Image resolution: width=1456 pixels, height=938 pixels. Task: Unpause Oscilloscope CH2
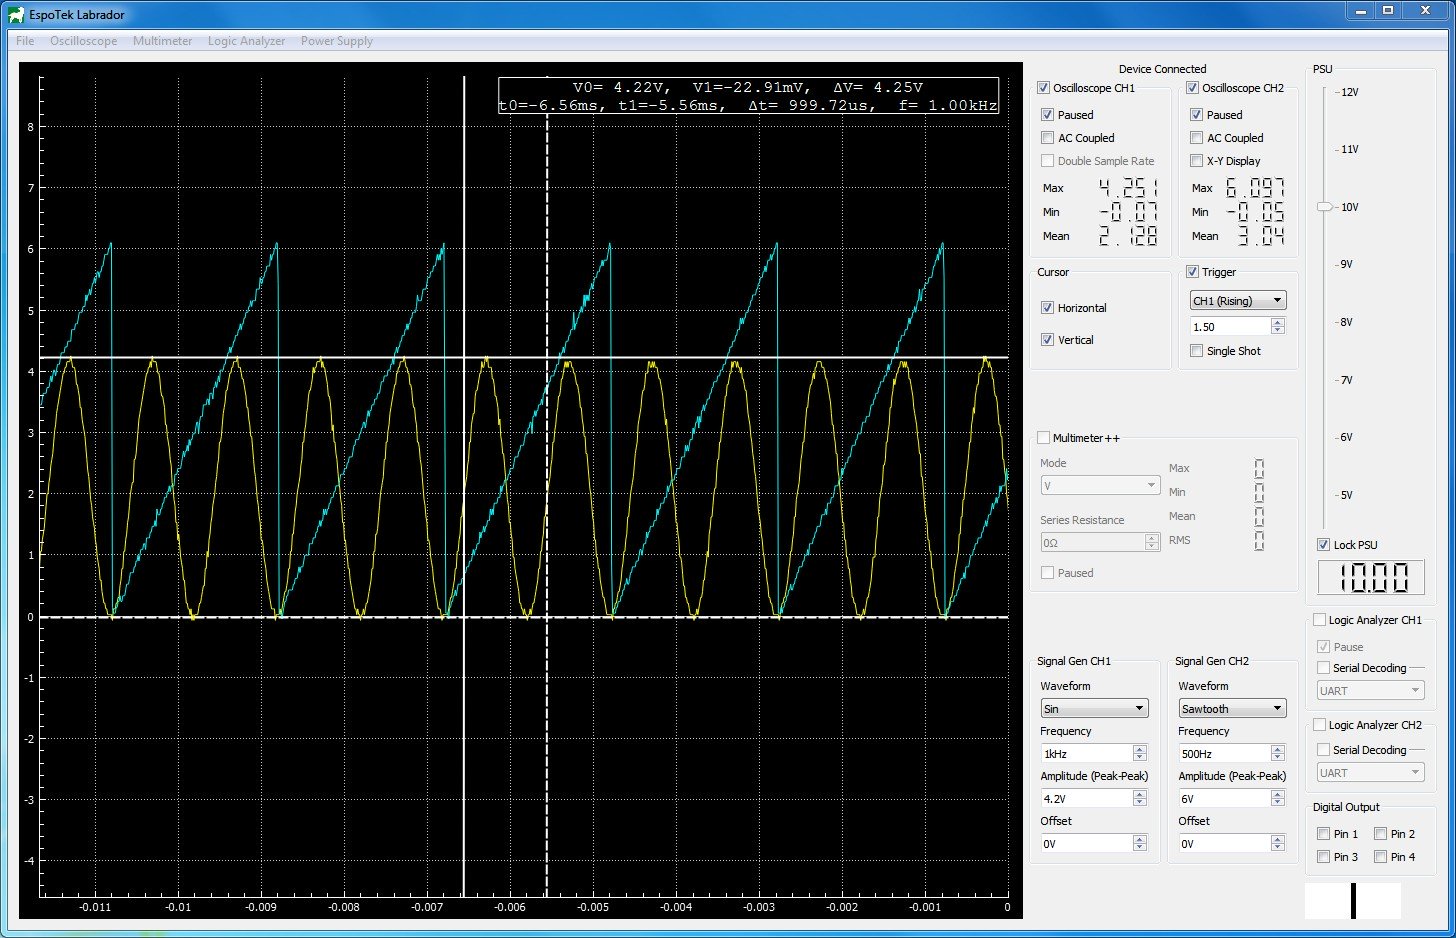(x=1196, y=114)
